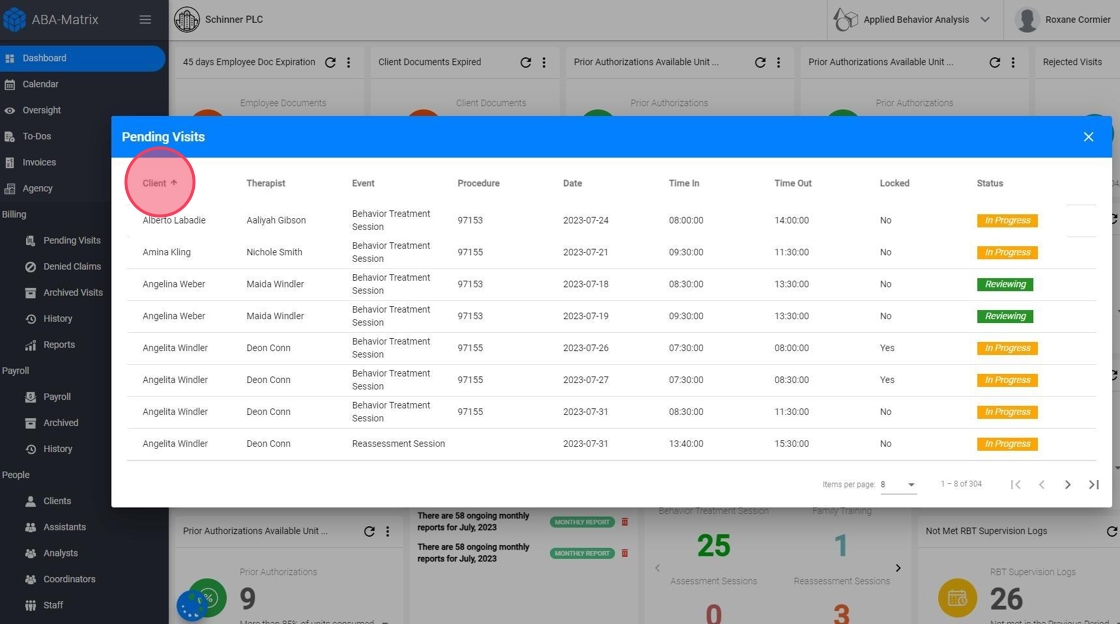Sort table by Time In column
The width and height of the screenshot is (1120, 624).
tap(684, 183)
